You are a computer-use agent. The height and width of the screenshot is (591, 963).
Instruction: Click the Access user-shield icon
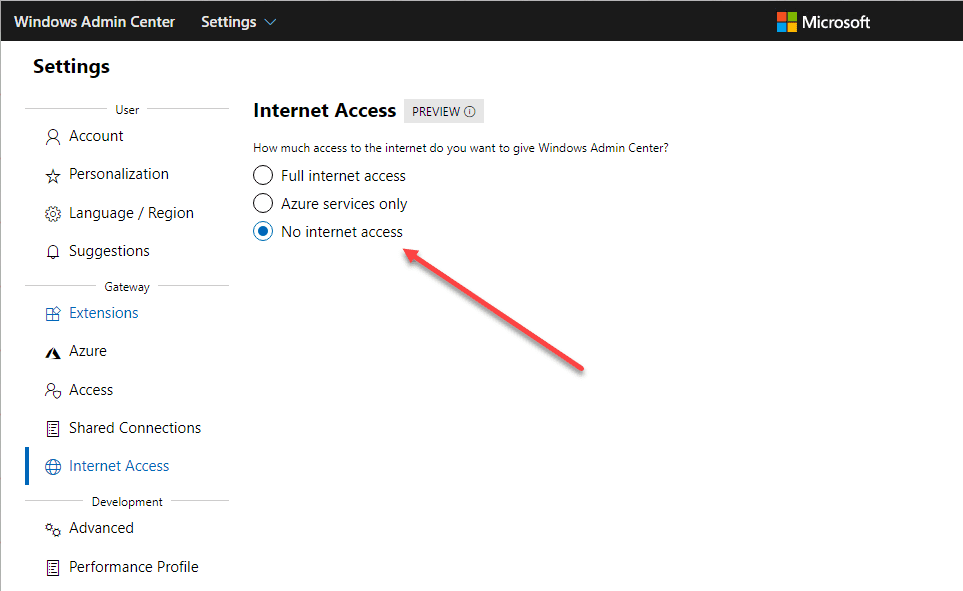click(x=53, y=391)
